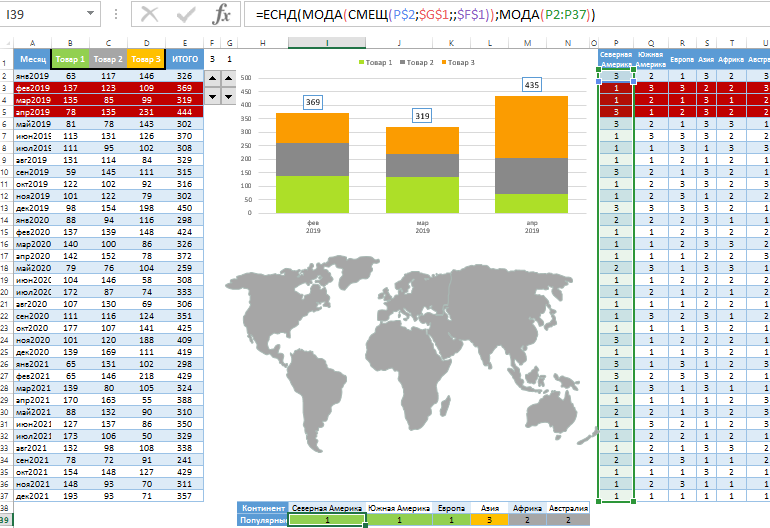Click the up arrow of column G spinner
The height and width of the screenshot is (528, 770).
point(229,78)
